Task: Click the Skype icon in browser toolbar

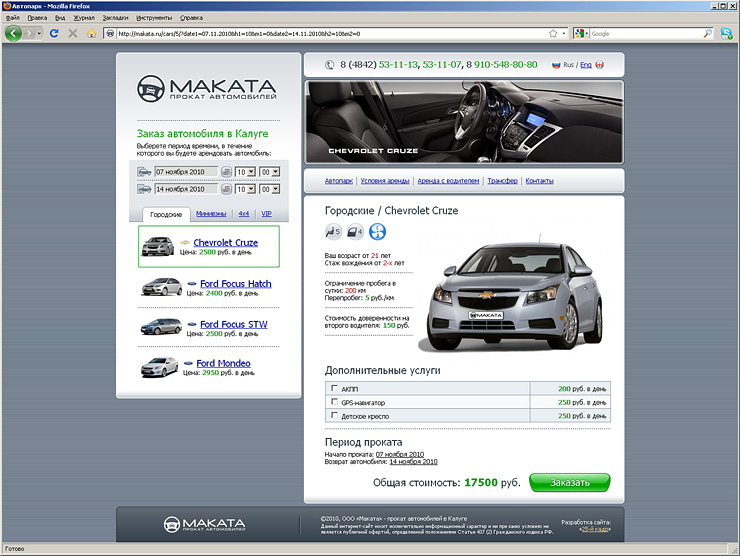Action: [726, 33]
